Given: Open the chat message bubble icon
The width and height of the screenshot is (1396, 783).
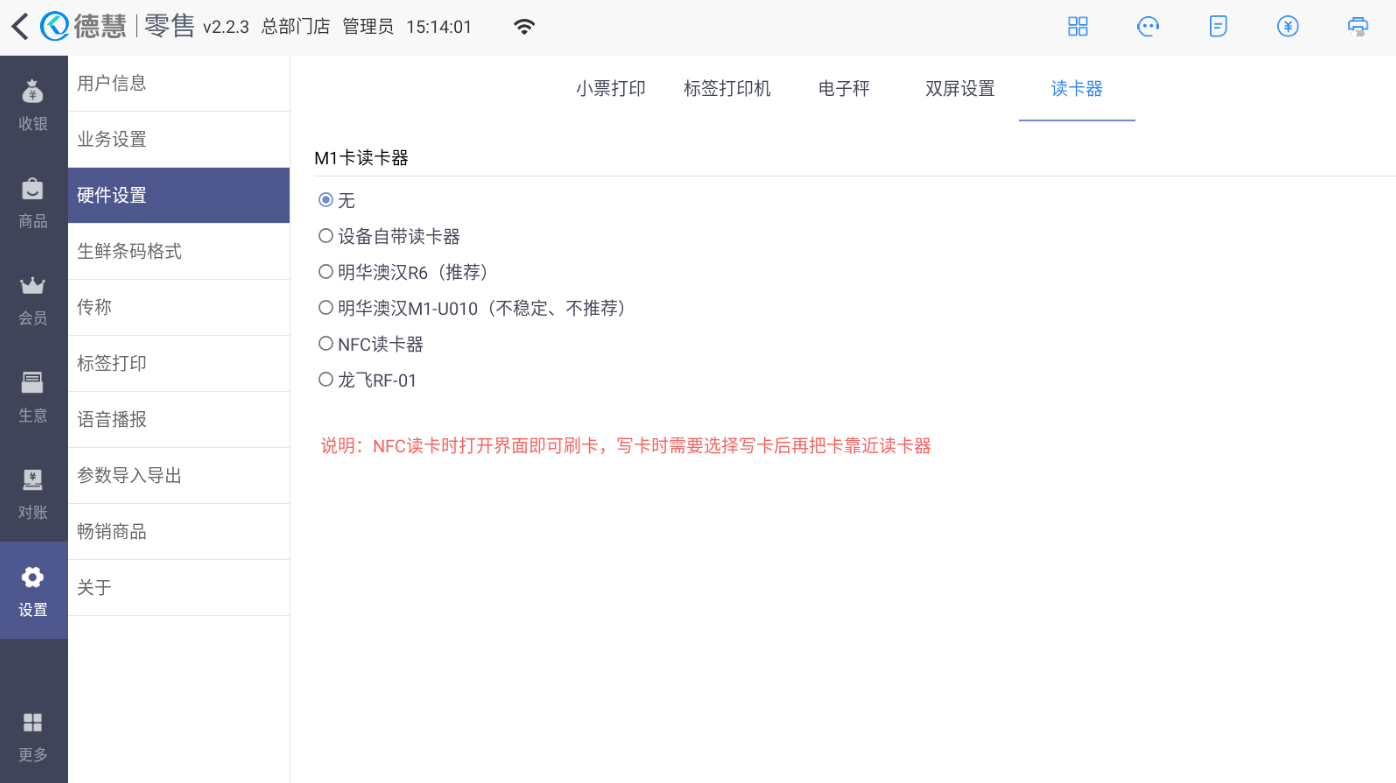Looking at the screenshot, I should [1148, 27].
